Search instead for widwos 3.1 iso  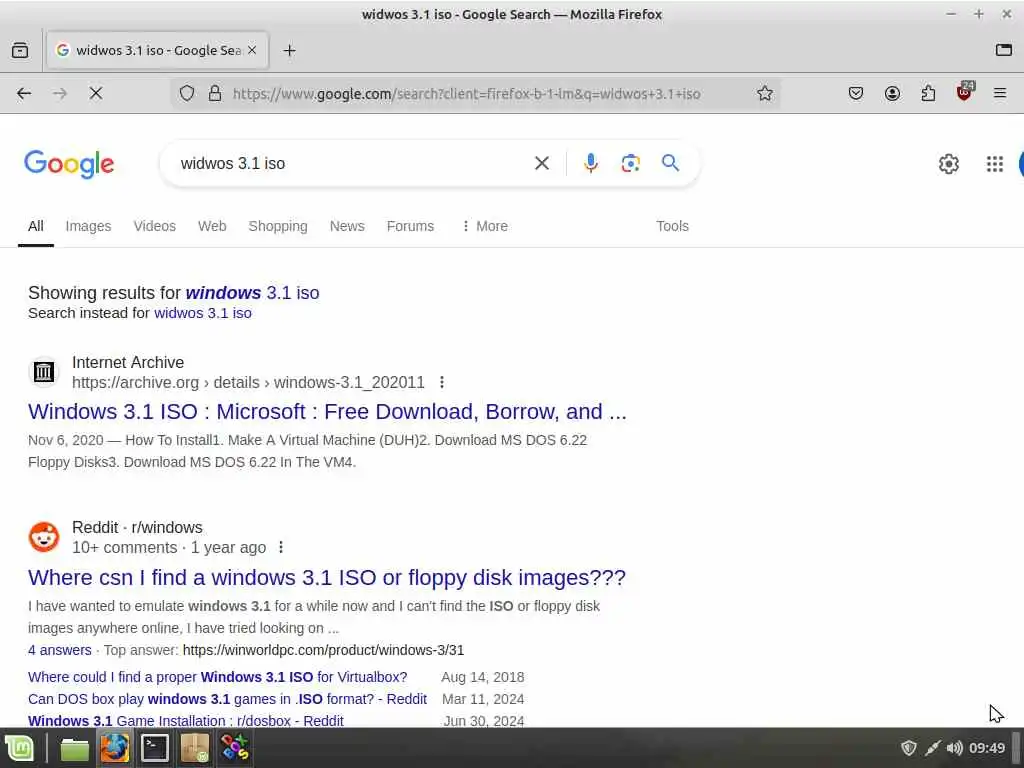click(202, 313)
